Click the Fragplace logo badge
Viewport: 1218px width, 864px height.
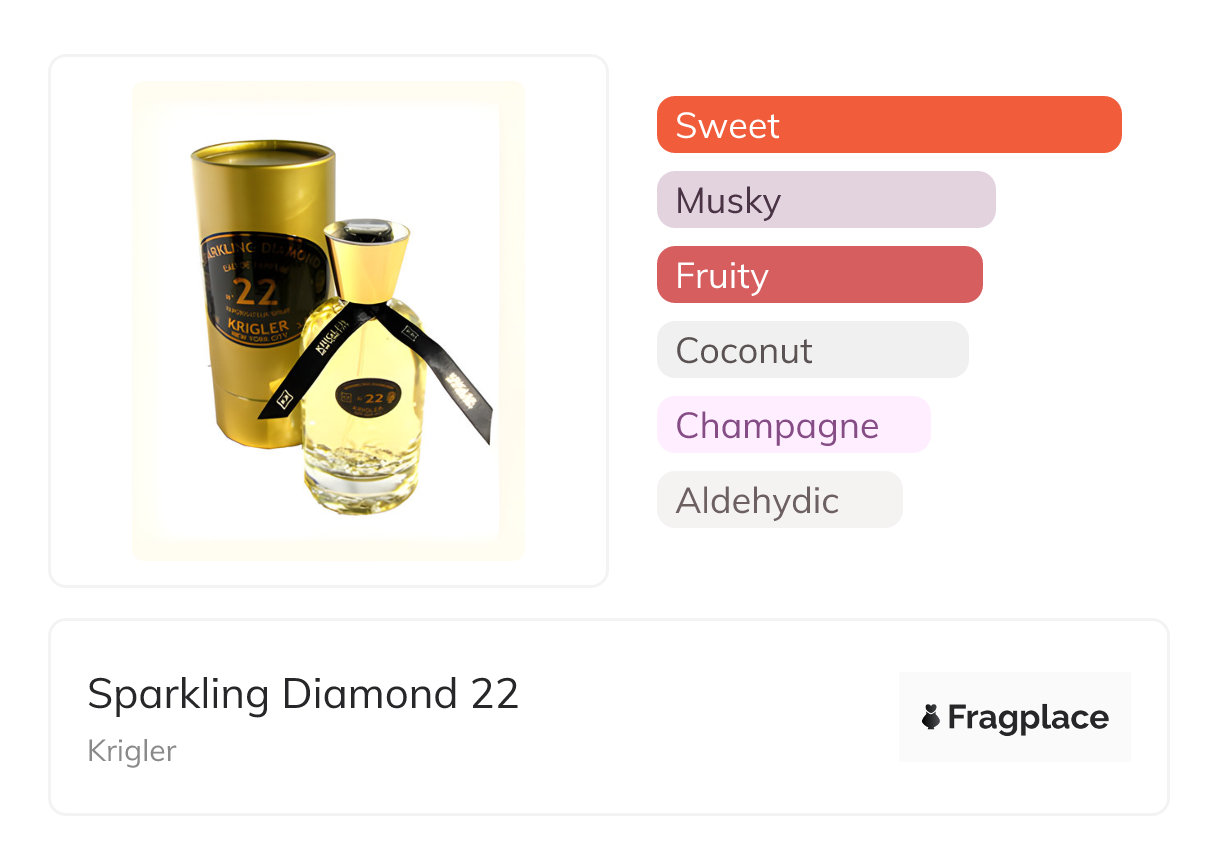[1014, 717]
